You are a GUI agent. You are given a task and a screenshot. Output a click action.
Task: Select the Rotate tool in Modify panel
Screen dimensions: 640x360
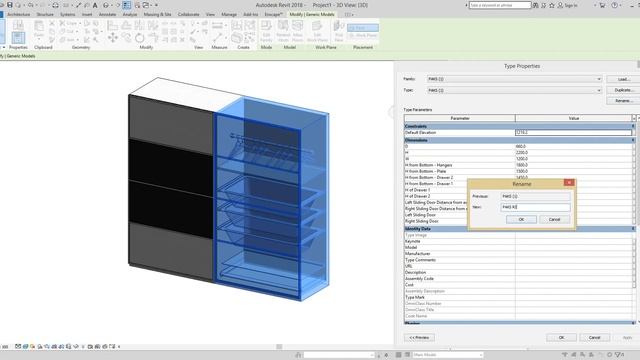click(140, 38)
